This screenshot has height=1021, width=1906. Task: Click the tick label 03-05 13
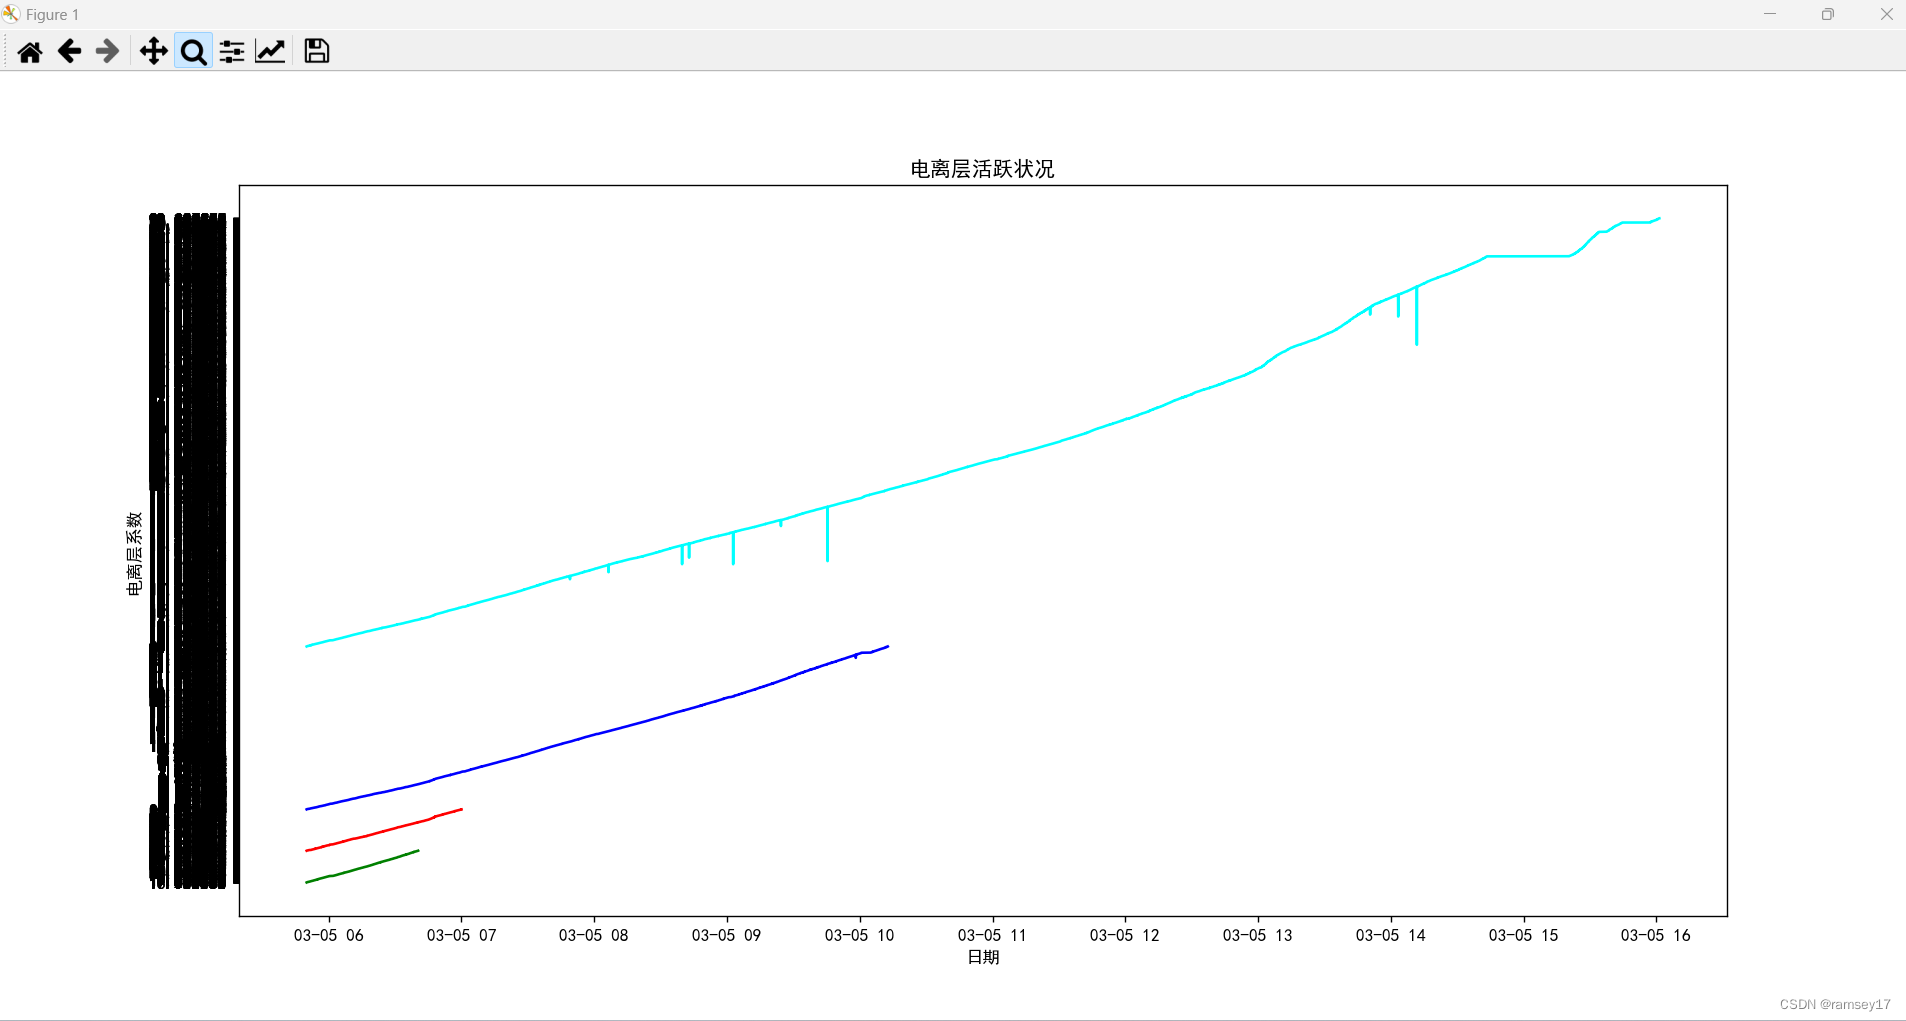tap(1258, 935)
